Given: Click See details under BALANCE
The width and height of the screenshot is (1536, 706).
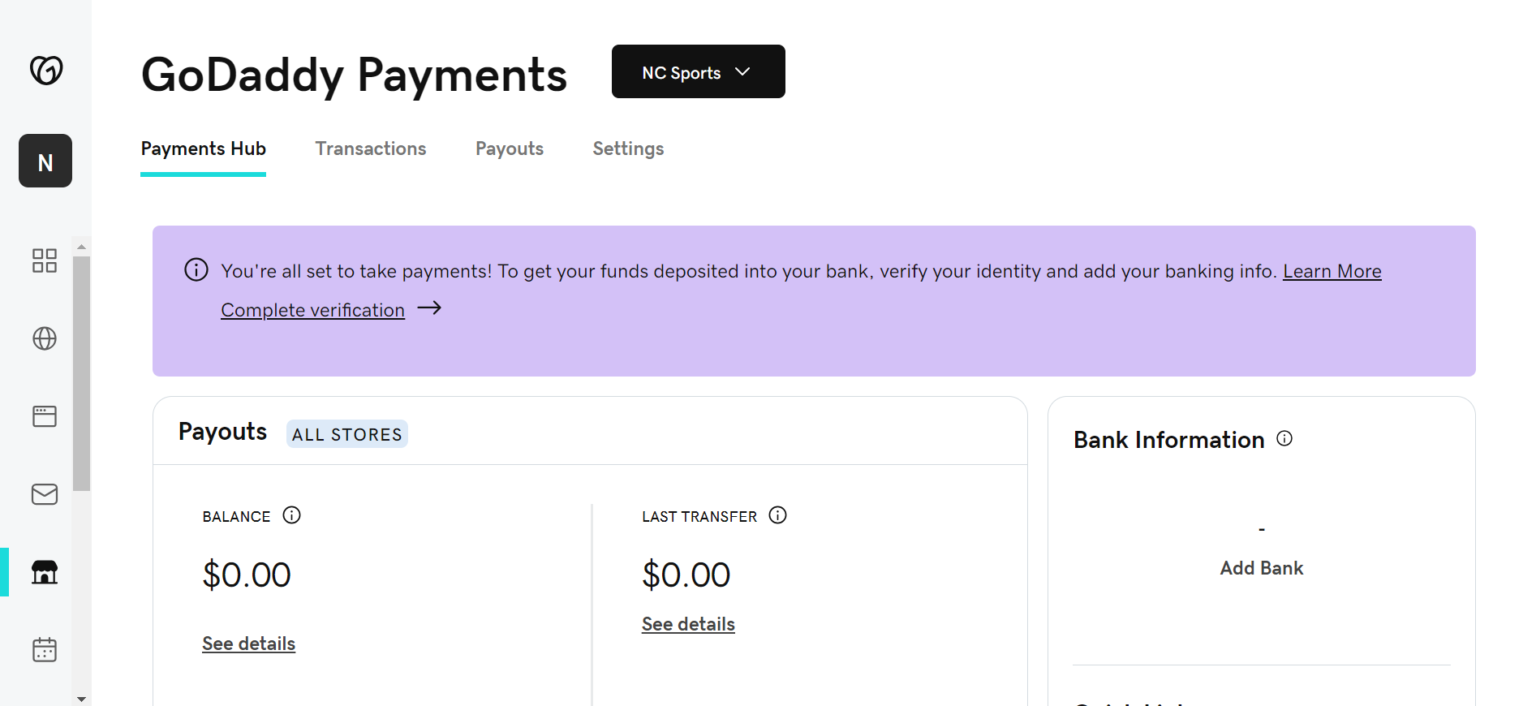Looking at the screenshot, I should click(248, 644).
